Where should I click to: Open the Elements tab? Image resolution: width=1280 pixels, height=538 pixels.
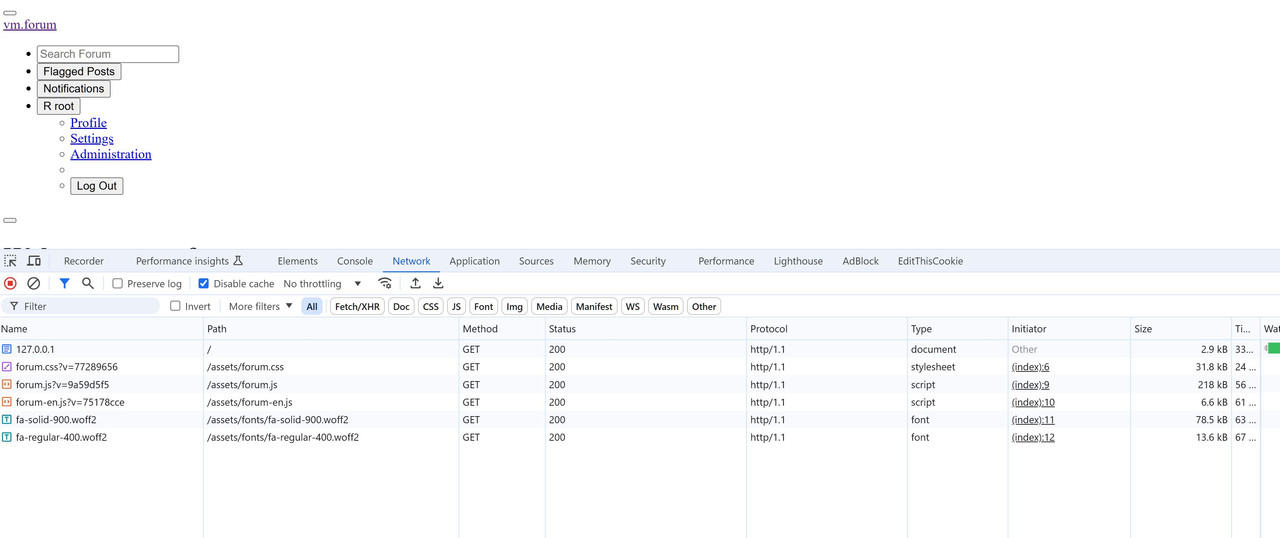(x=298, y=261)
